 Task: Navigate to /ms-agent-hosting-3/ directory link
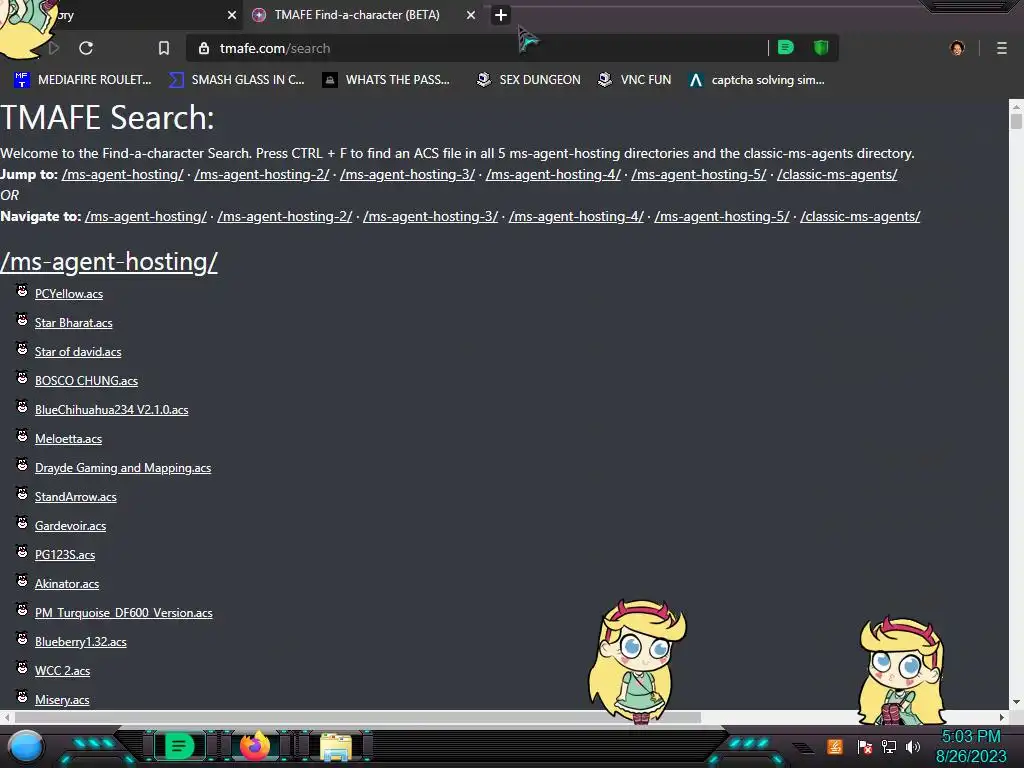click(x=430, y=216)
